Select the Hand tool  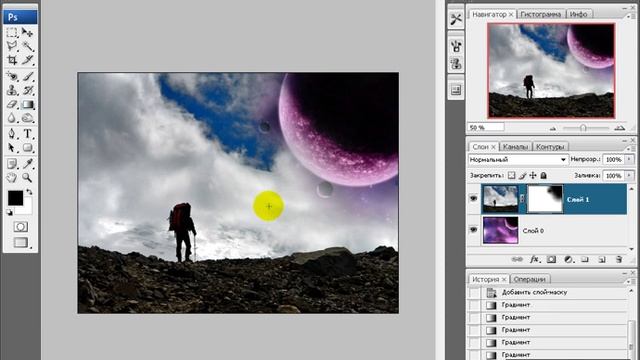pos(12,178)
